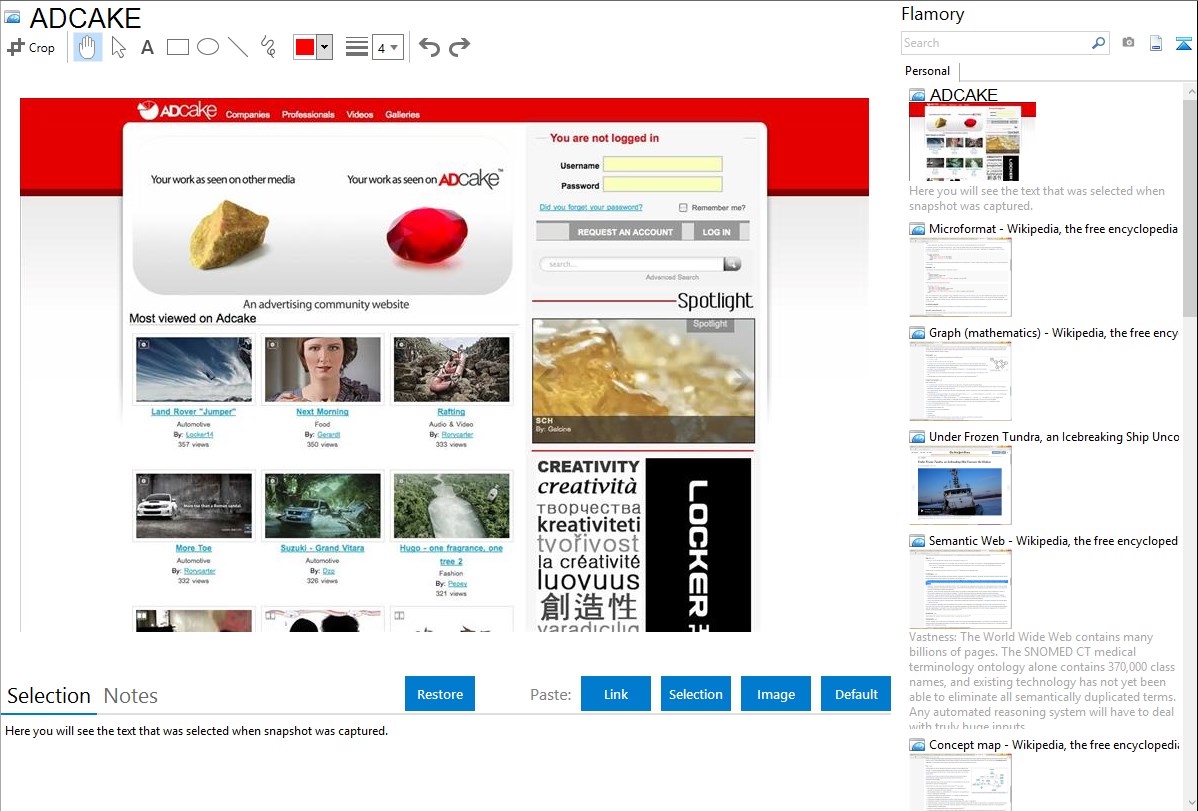Click the search go button in captured page
Viewport: 1198px width, 811px height.
[733, 264]
